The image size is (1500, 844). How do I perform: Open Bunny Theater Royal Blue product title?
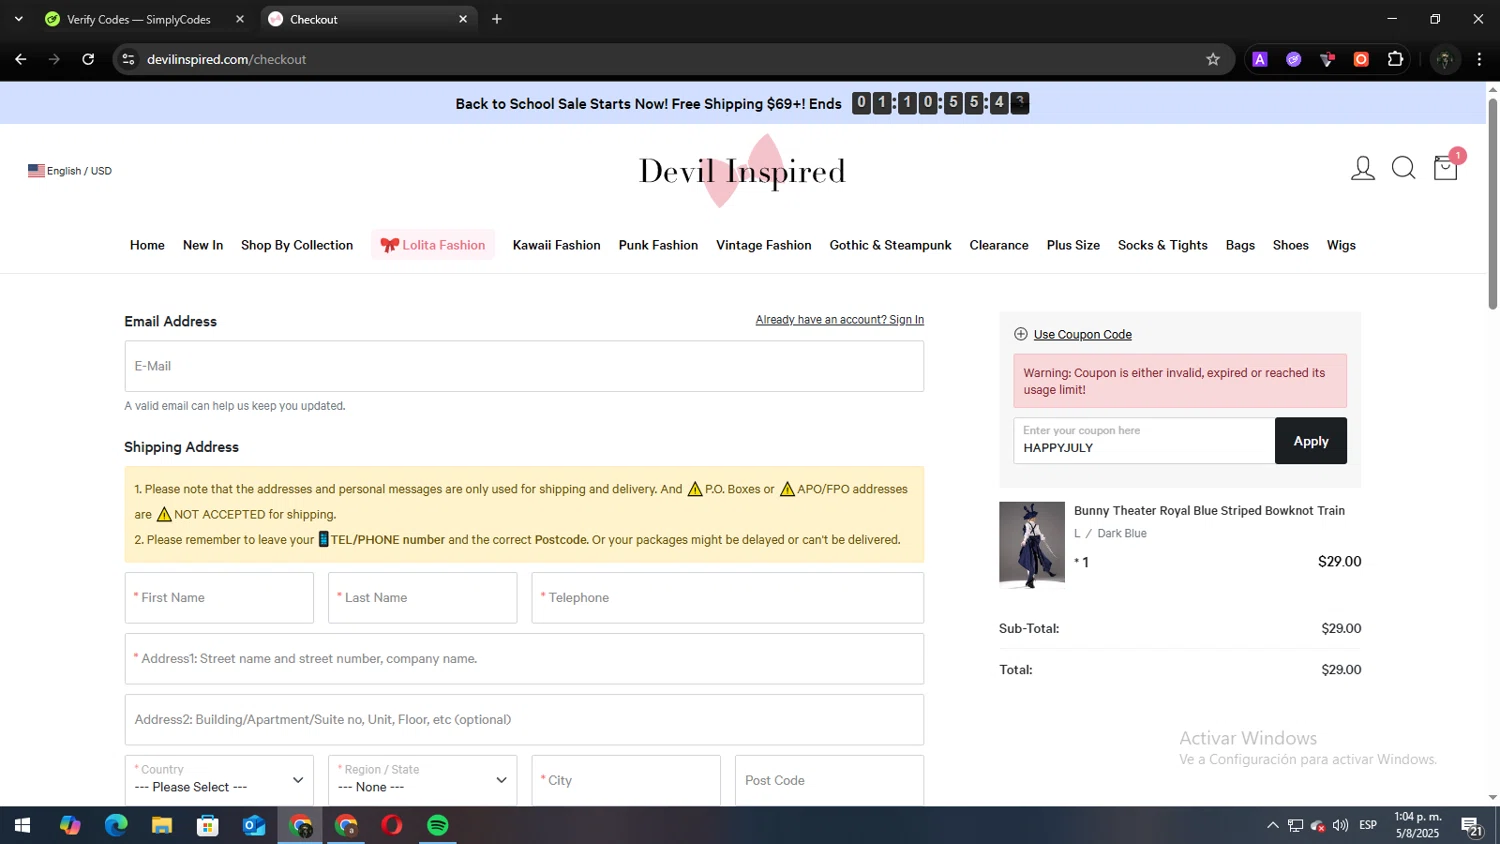coord(1209,511)
